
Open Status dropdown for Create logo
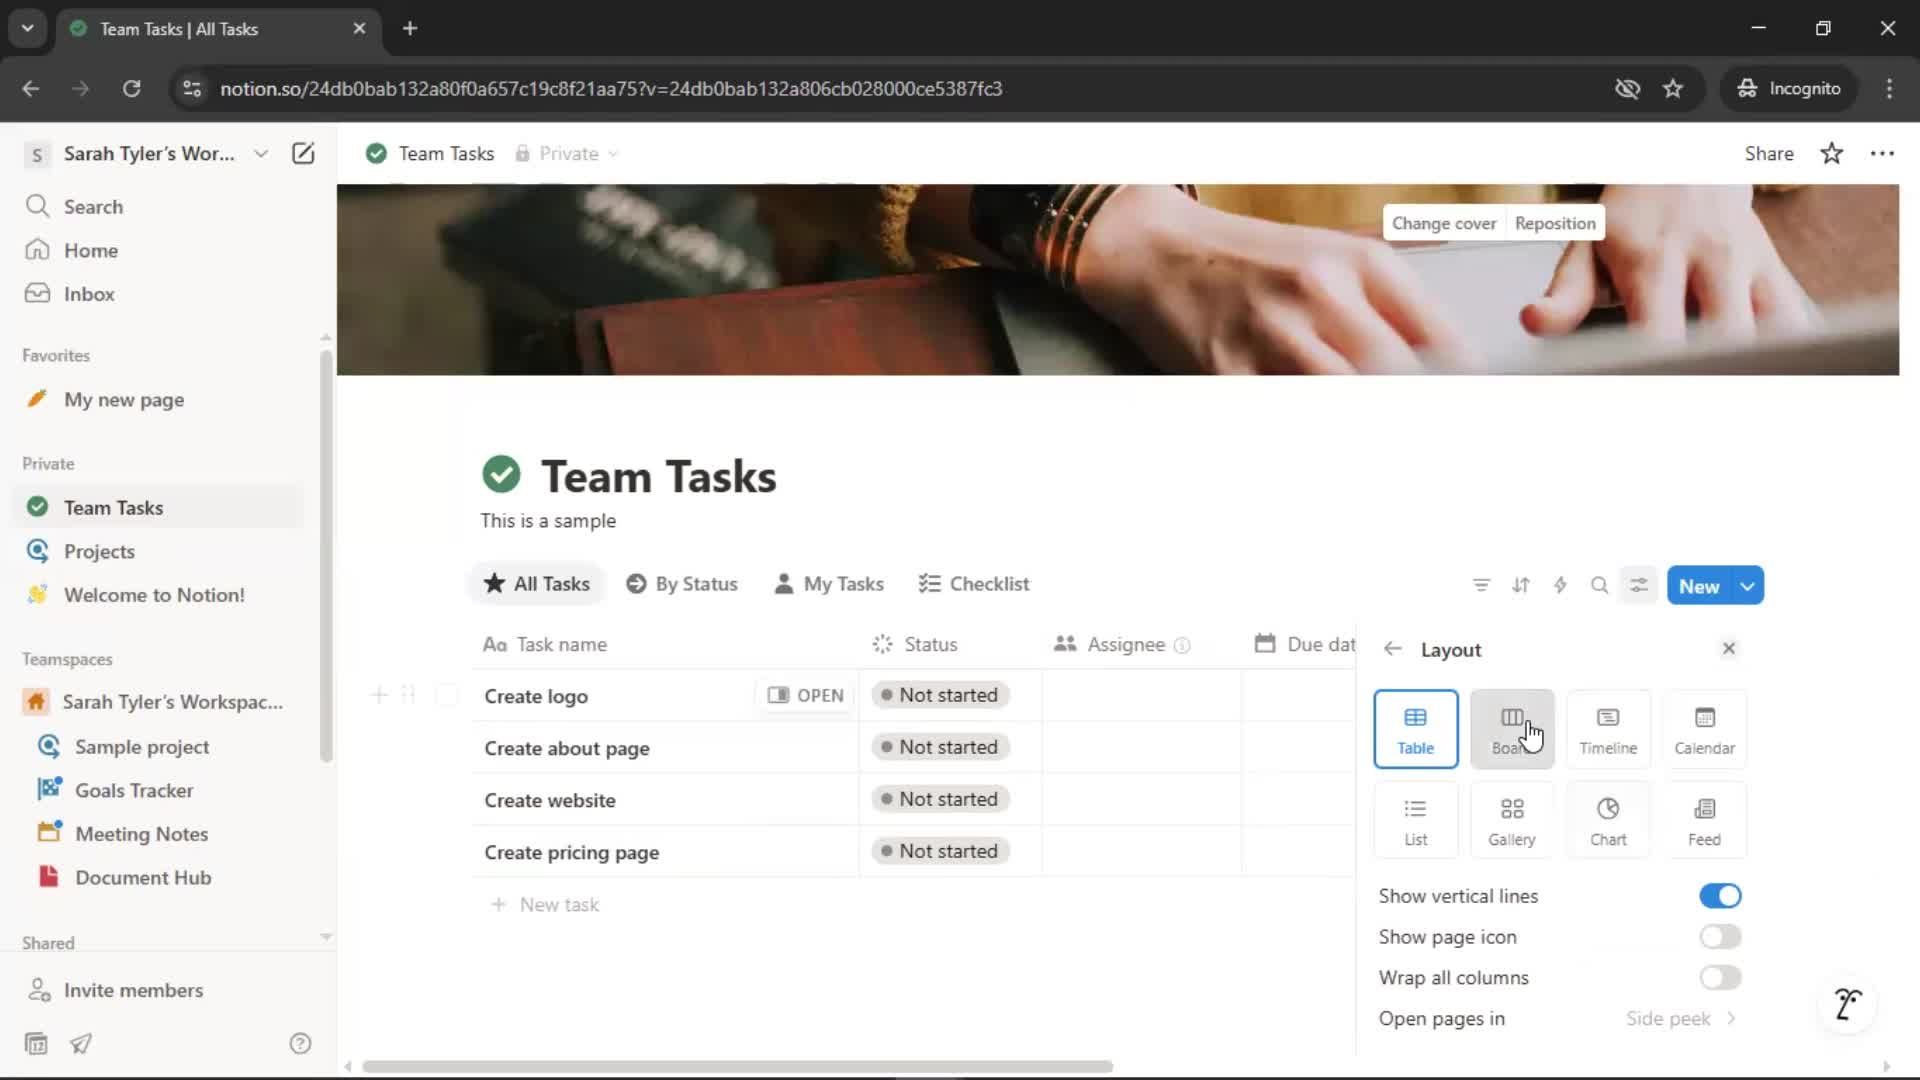tap(940, 695)
